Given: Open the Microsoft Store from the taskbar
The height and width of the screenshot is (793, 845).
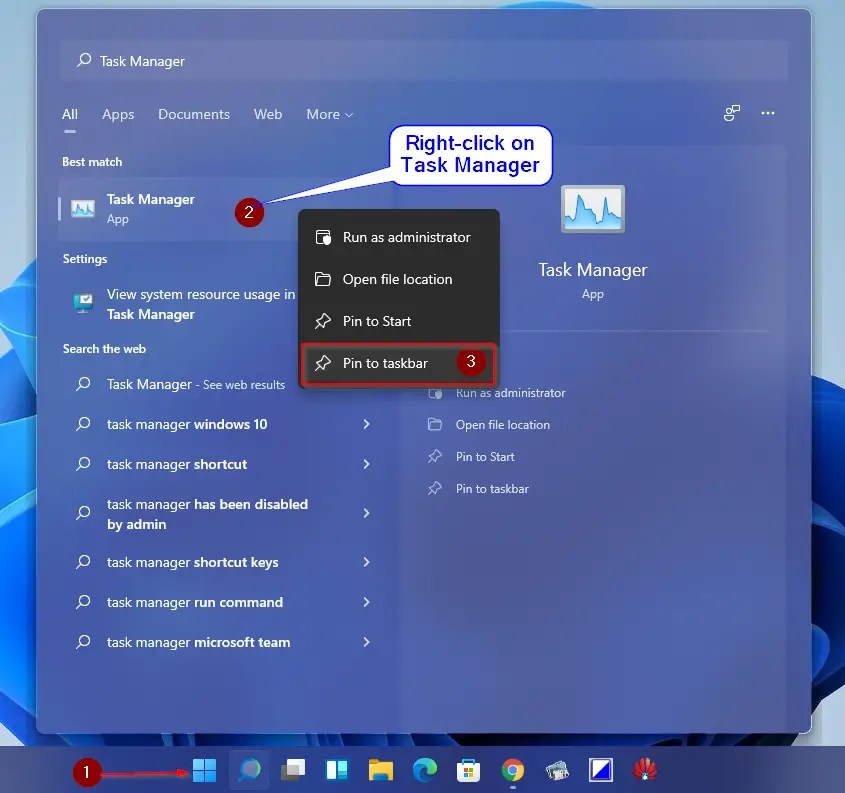Looking at the screenshot, I should [x=469, y=770].
